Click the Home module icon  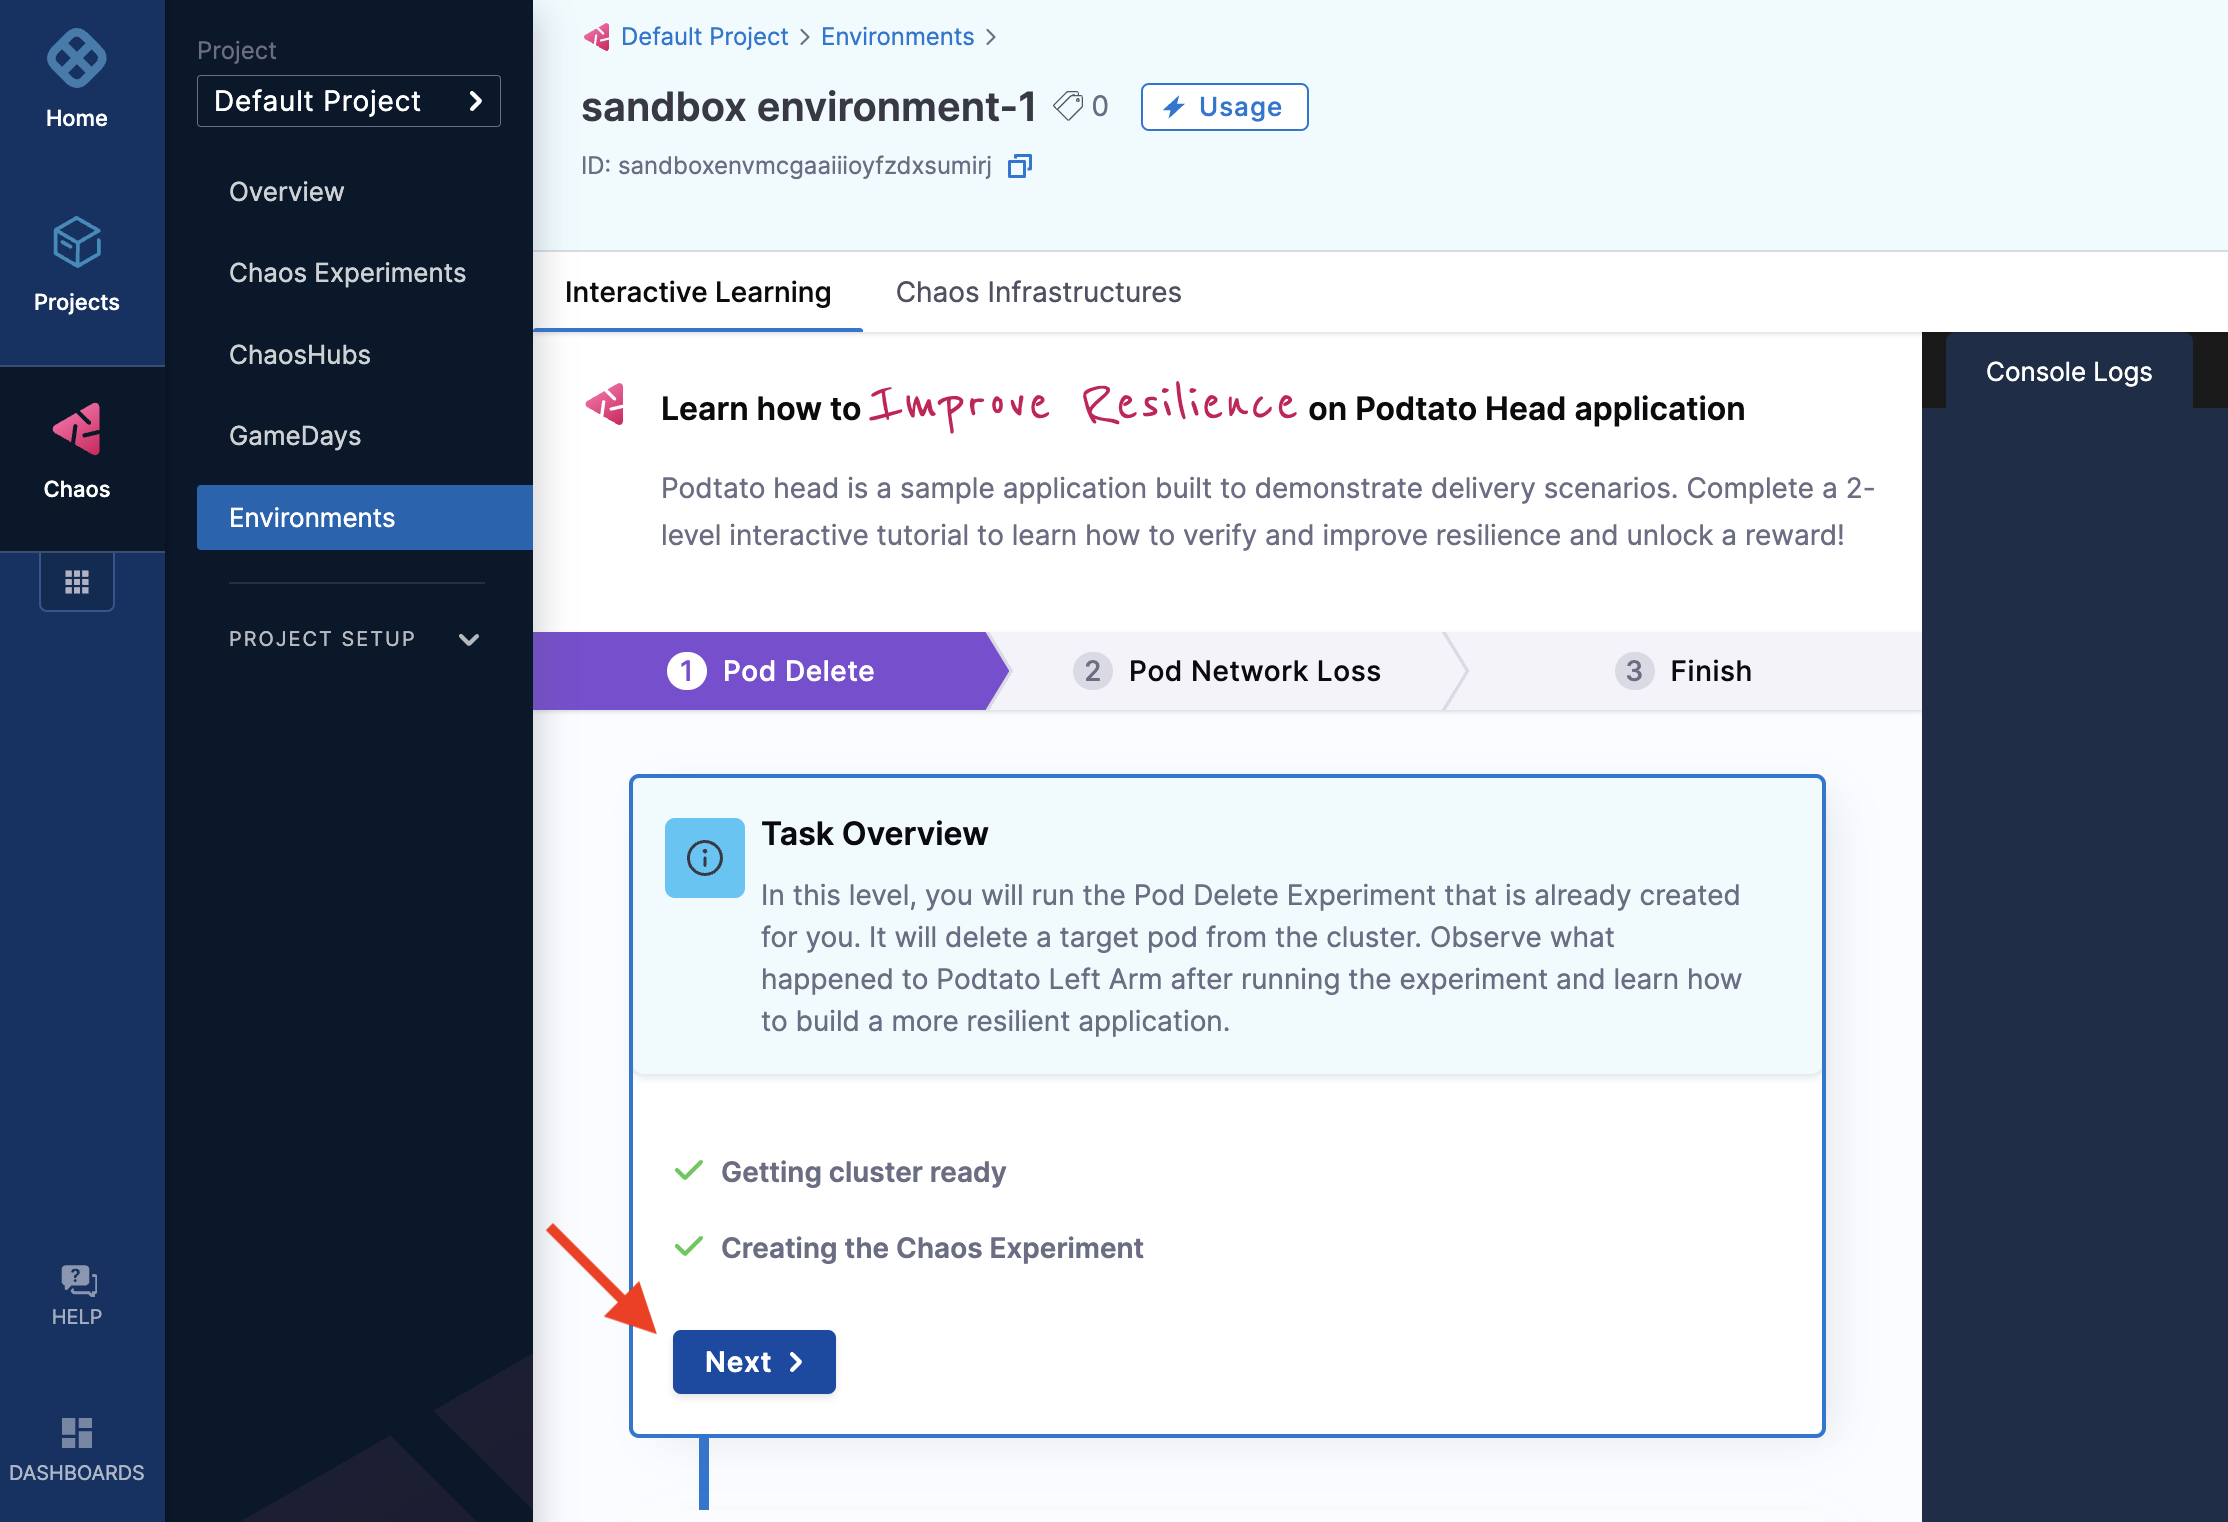76,60
